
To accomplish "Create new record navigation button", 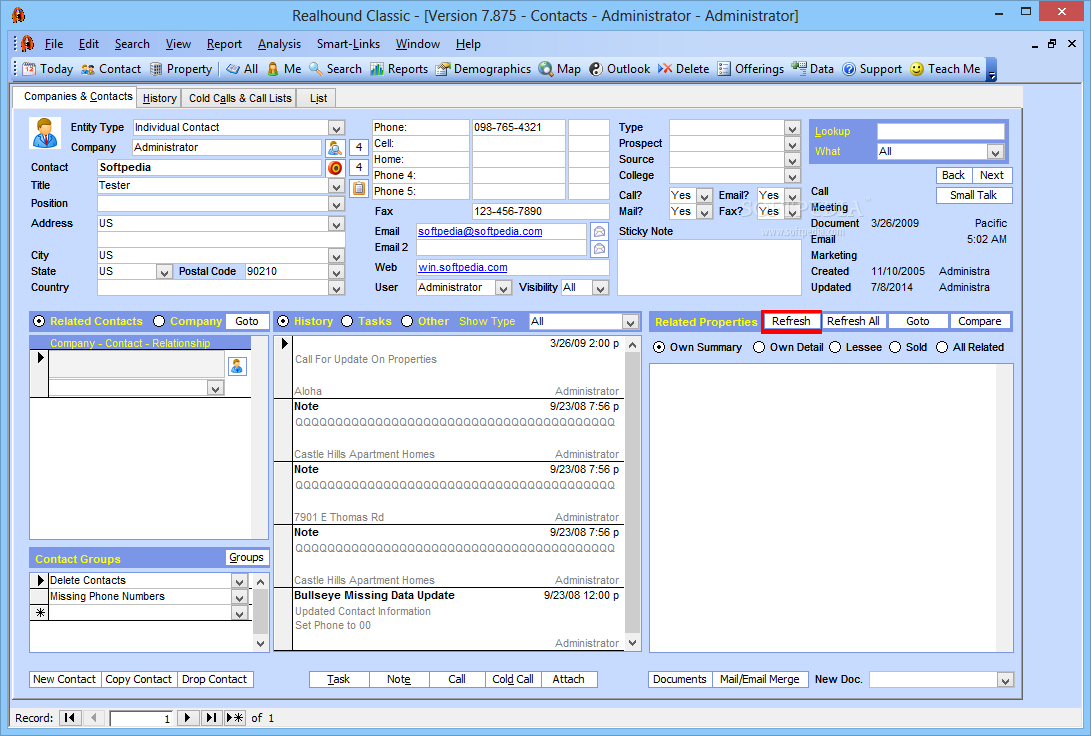I will pyautogui.click(x=235, y=718).
